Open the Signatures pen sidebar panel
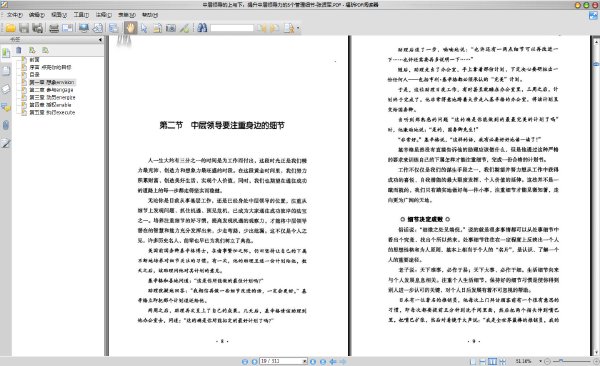 (x=6, y=143)
